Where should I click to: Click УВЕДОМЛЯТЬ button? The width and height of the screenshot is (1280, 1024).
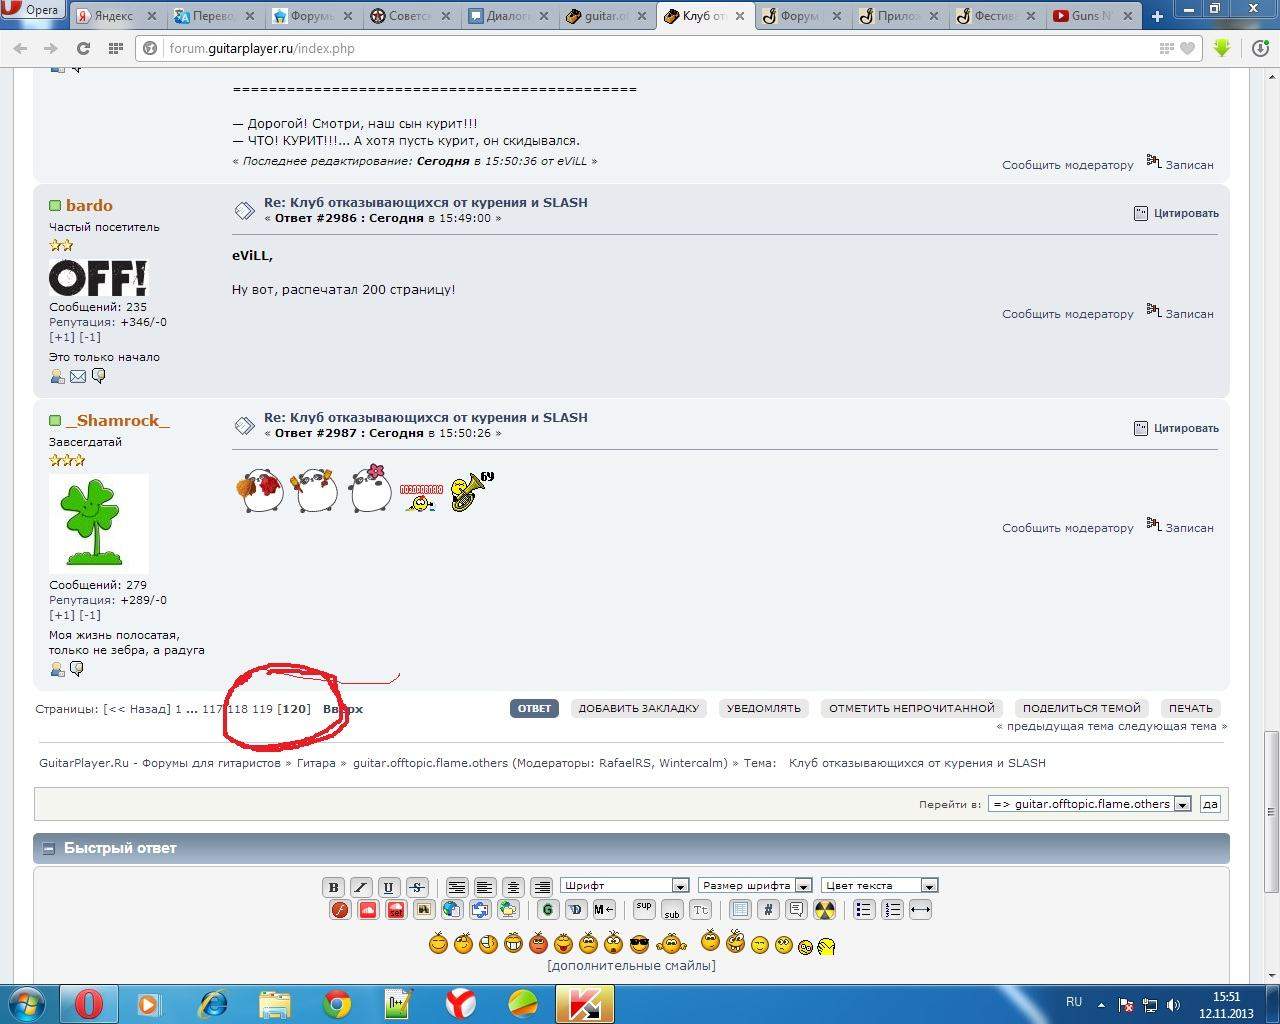pyautogui.click(x=763, y=708)
